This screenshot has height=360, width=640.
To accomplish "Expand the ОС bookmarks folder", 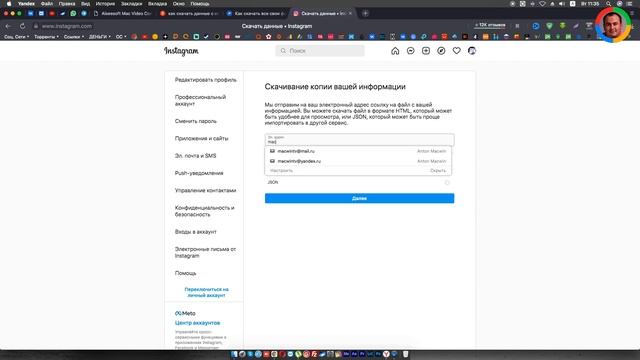I will pos(121,37).
